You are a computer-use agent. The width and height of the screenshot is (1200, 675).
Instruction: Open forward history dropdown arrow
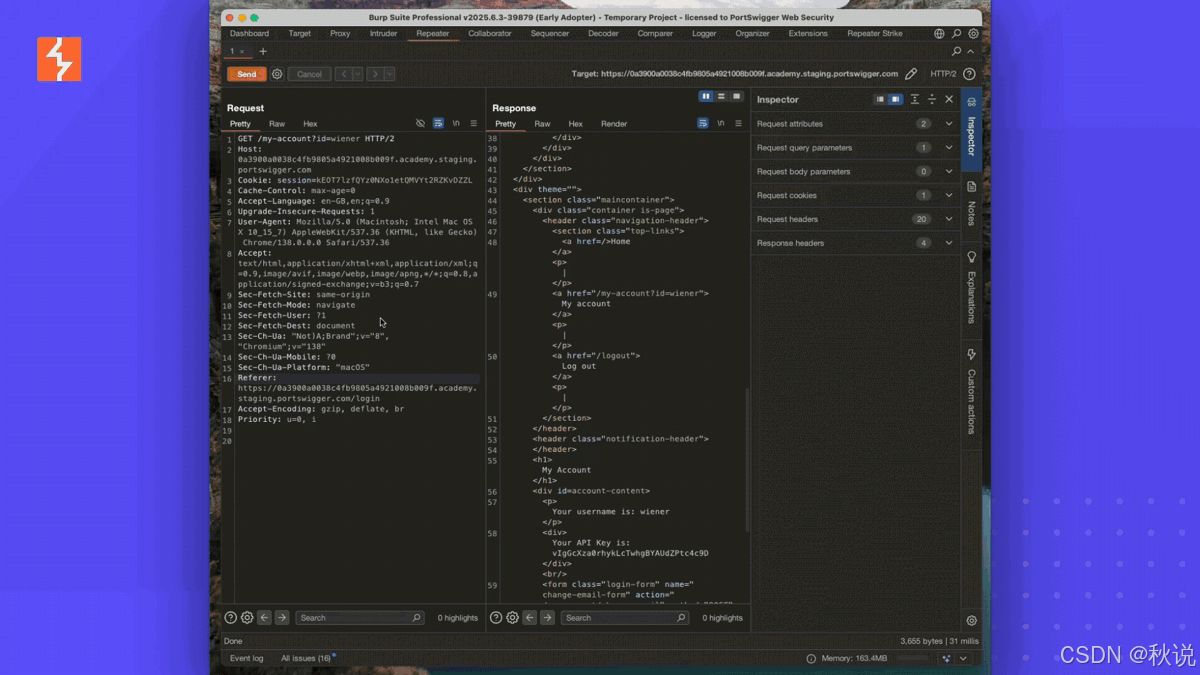click(x=389, y=74)
